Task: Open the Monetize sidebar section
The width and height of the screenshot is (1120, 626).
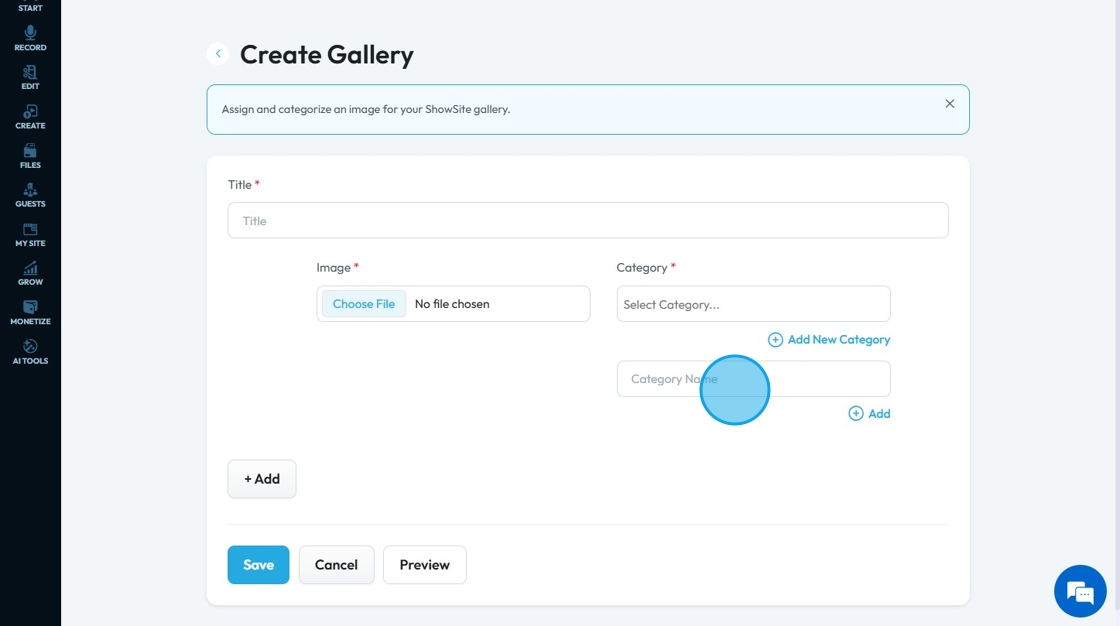Action: pos(30,313)
